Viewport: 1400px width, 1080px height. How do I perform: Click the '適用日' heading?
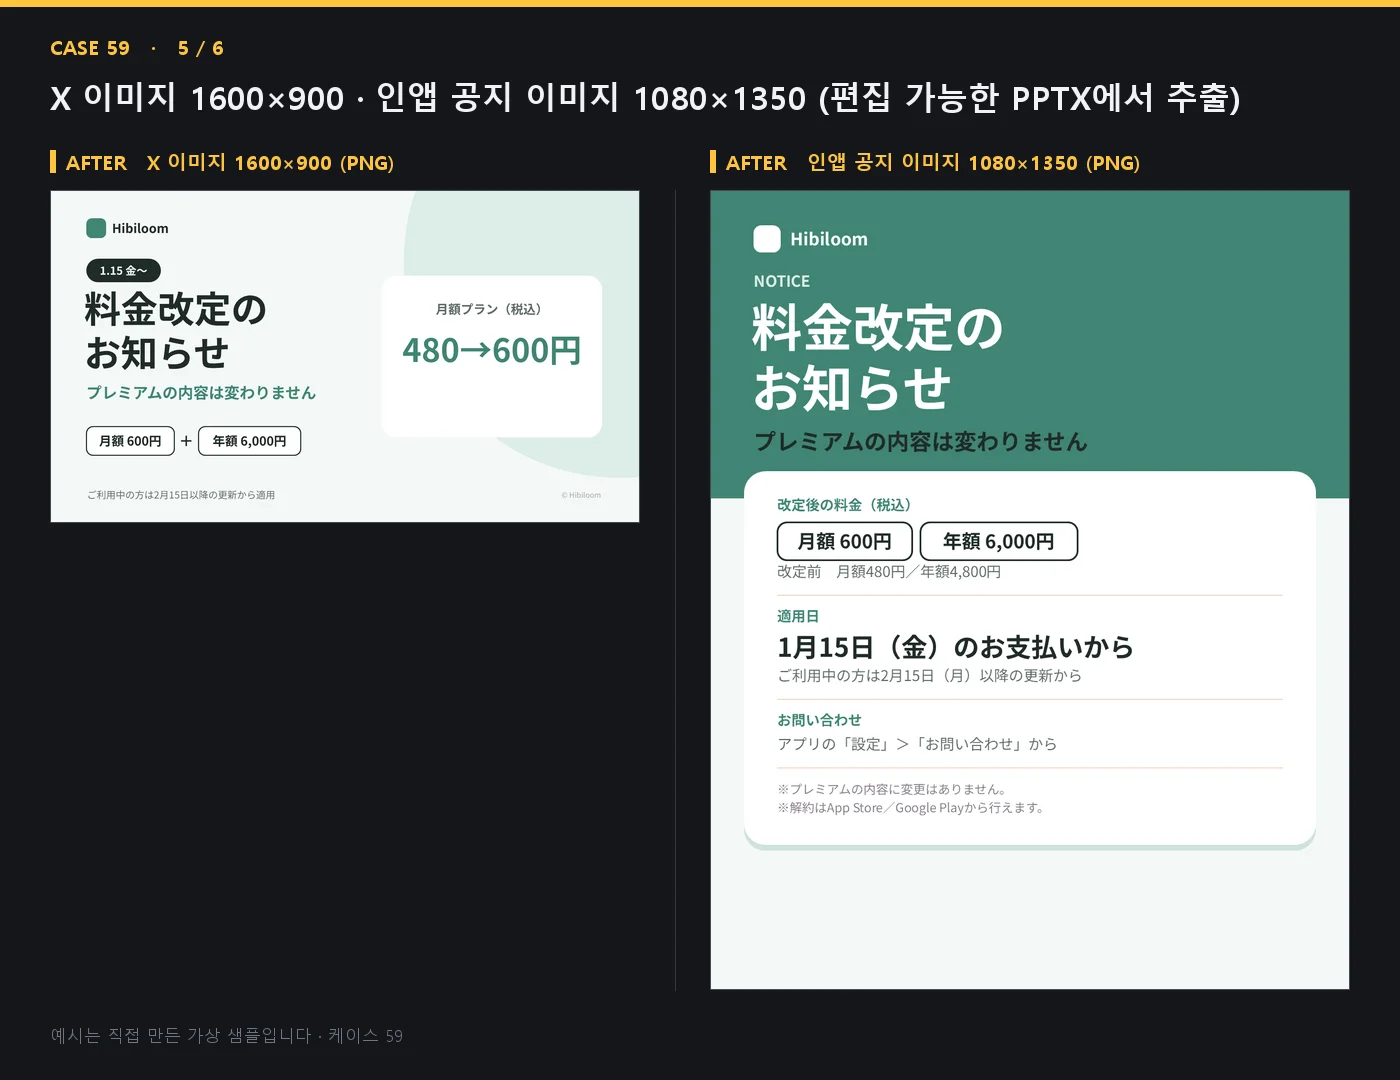(x=798, y=616)
